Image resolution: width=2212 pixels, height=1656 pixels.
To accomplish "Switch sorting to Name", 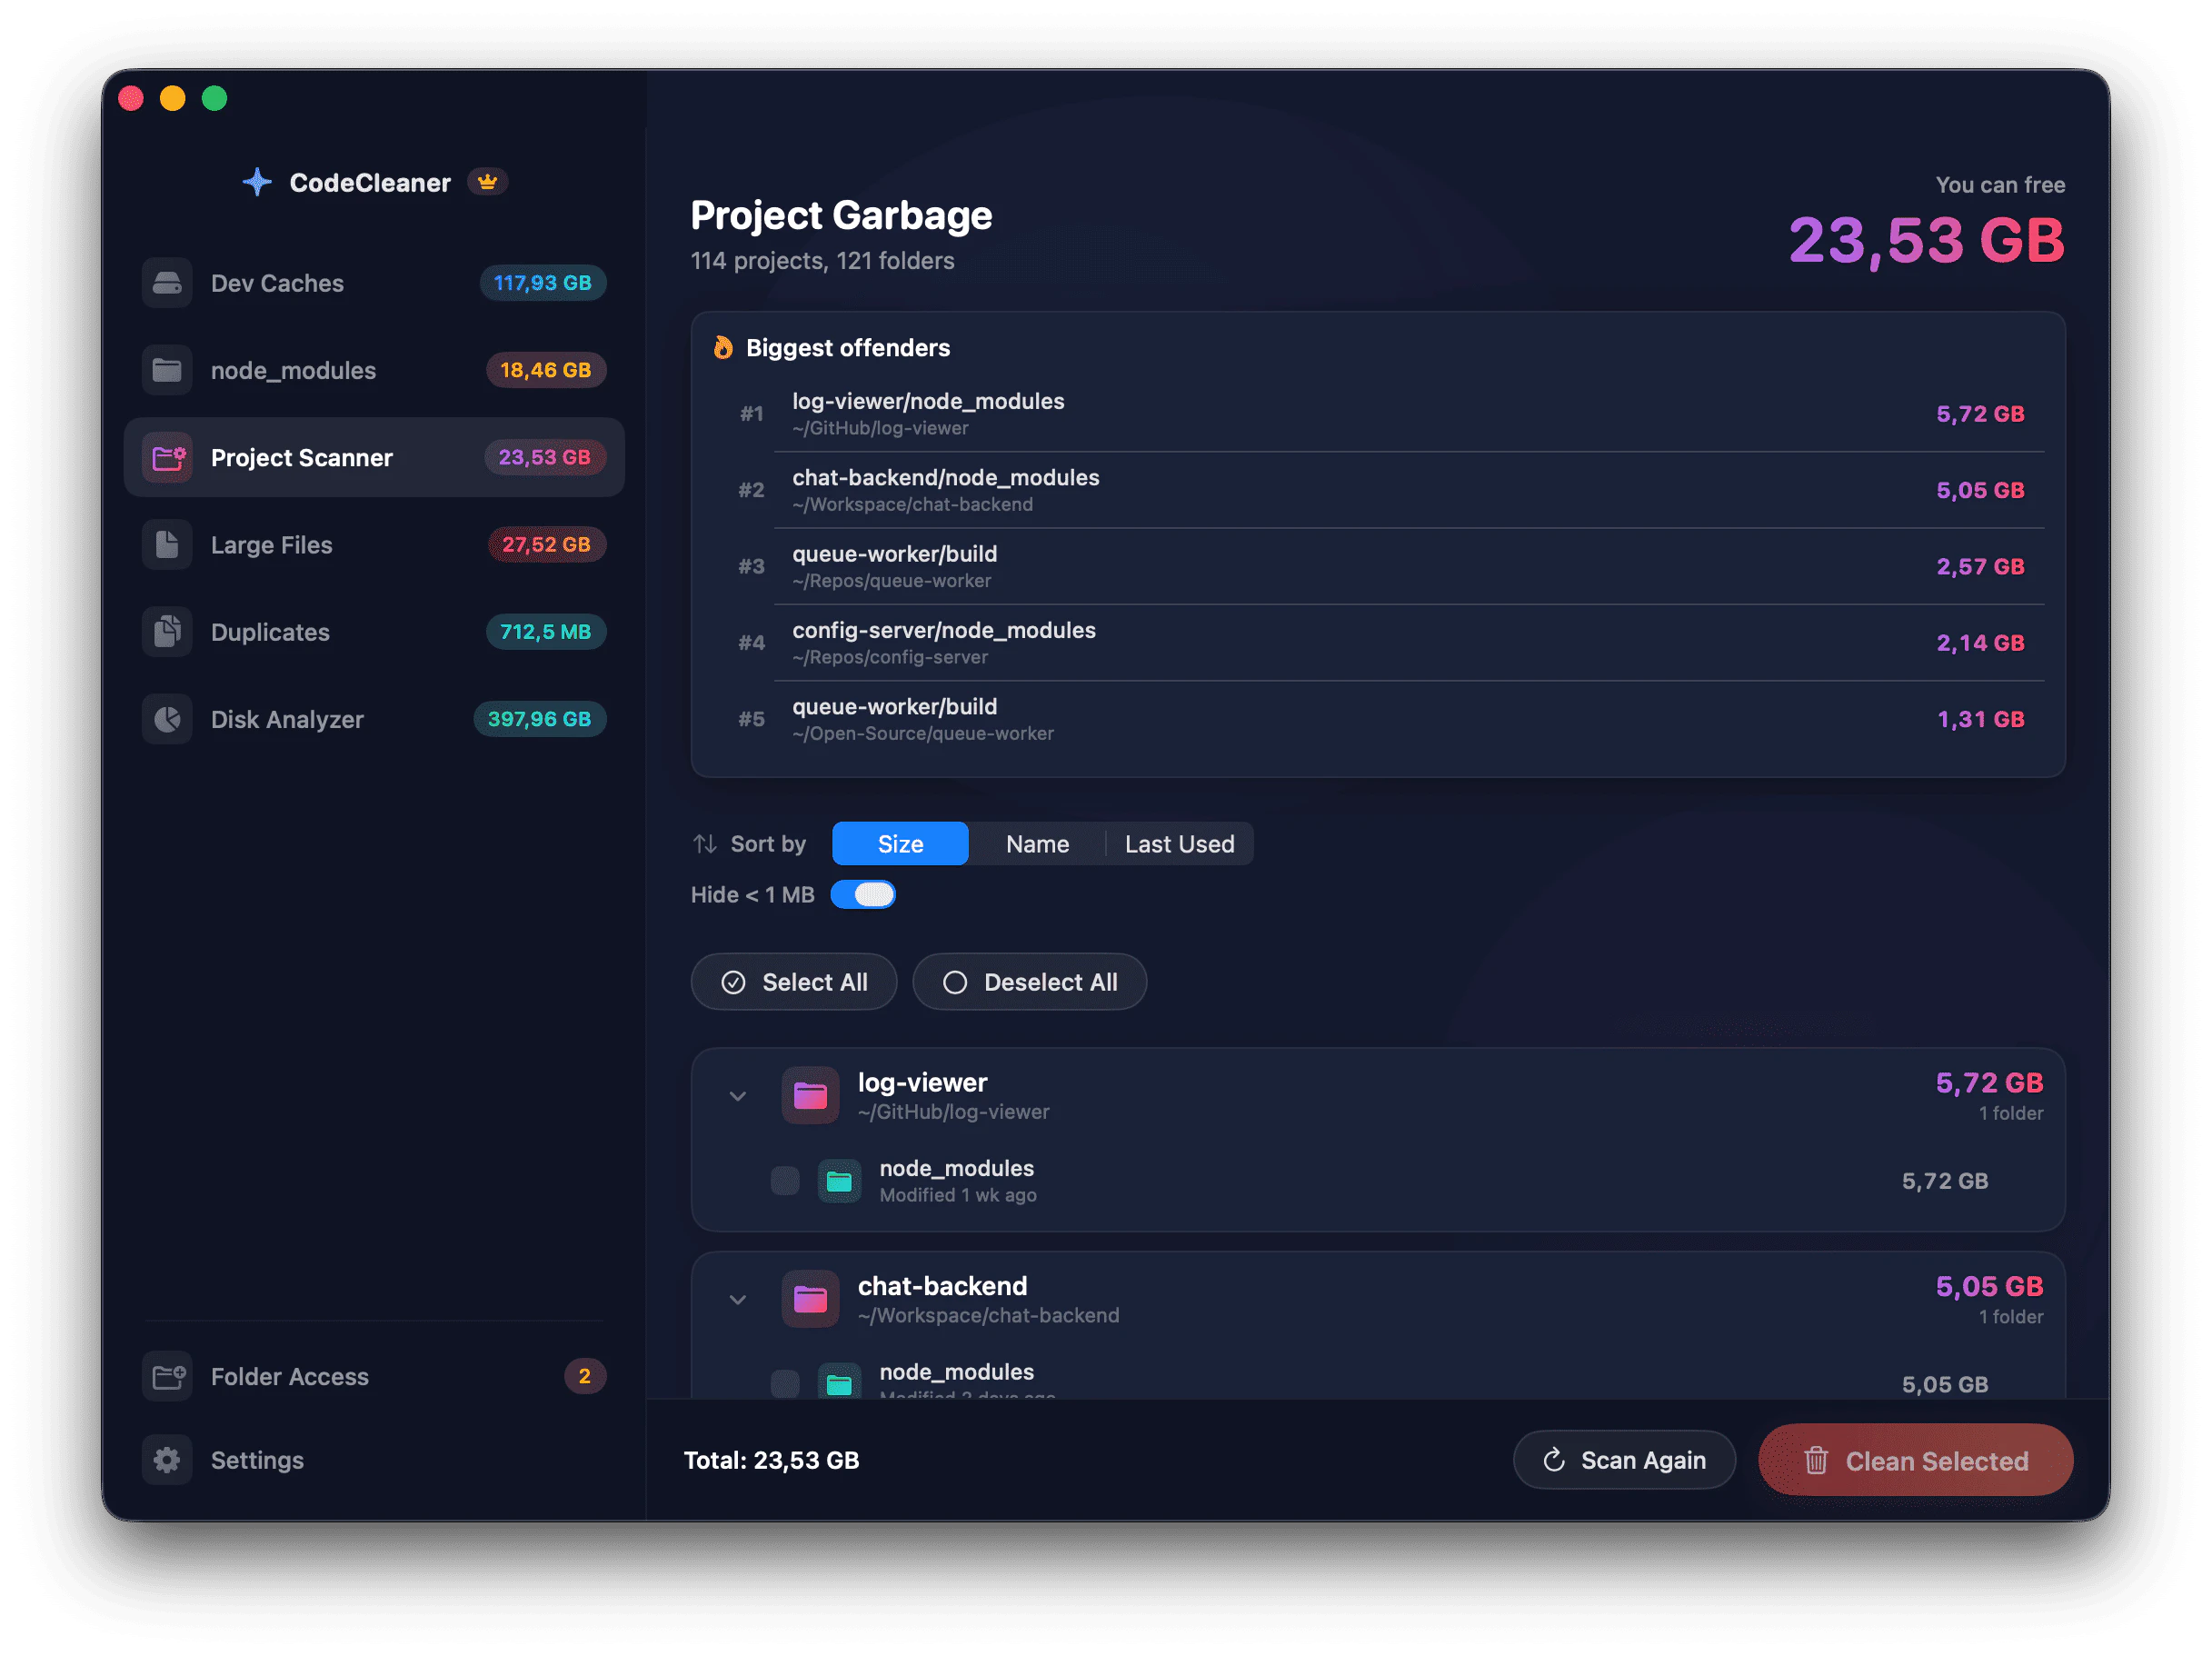I will pyautogui.click(x=1036, y=843).
